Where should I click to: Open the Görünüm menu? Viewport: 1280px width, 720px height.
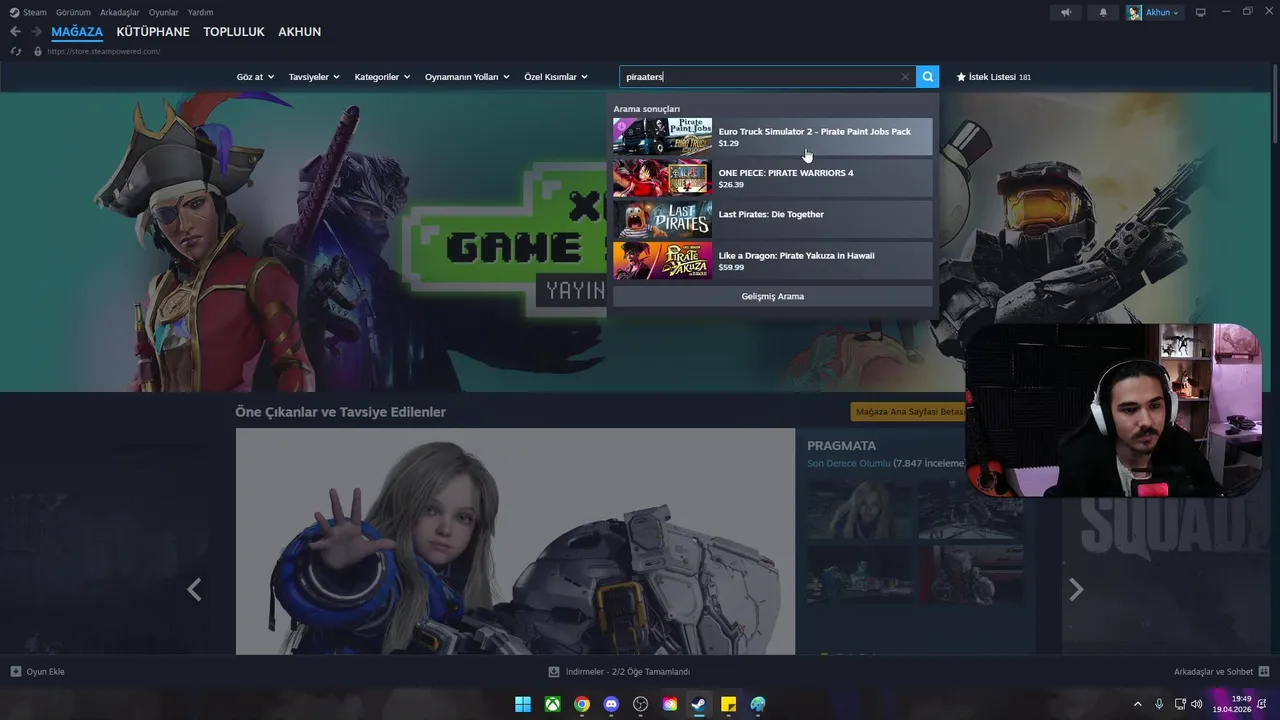73,12
